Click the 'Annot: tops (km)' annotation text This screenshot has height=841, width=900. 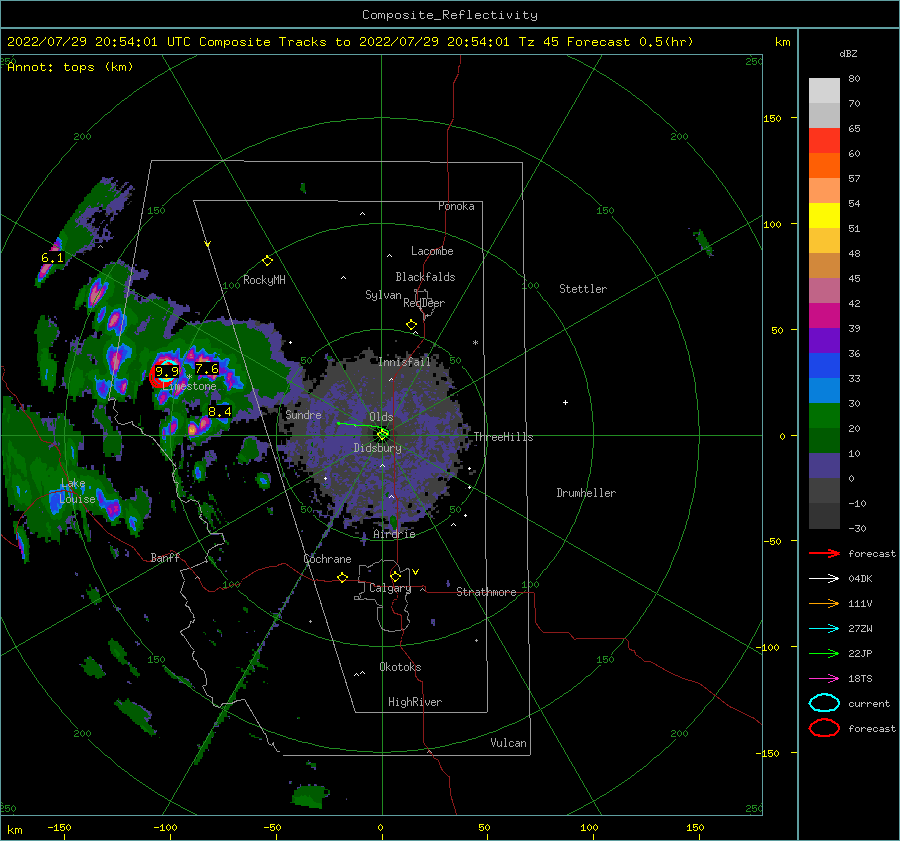70,67
